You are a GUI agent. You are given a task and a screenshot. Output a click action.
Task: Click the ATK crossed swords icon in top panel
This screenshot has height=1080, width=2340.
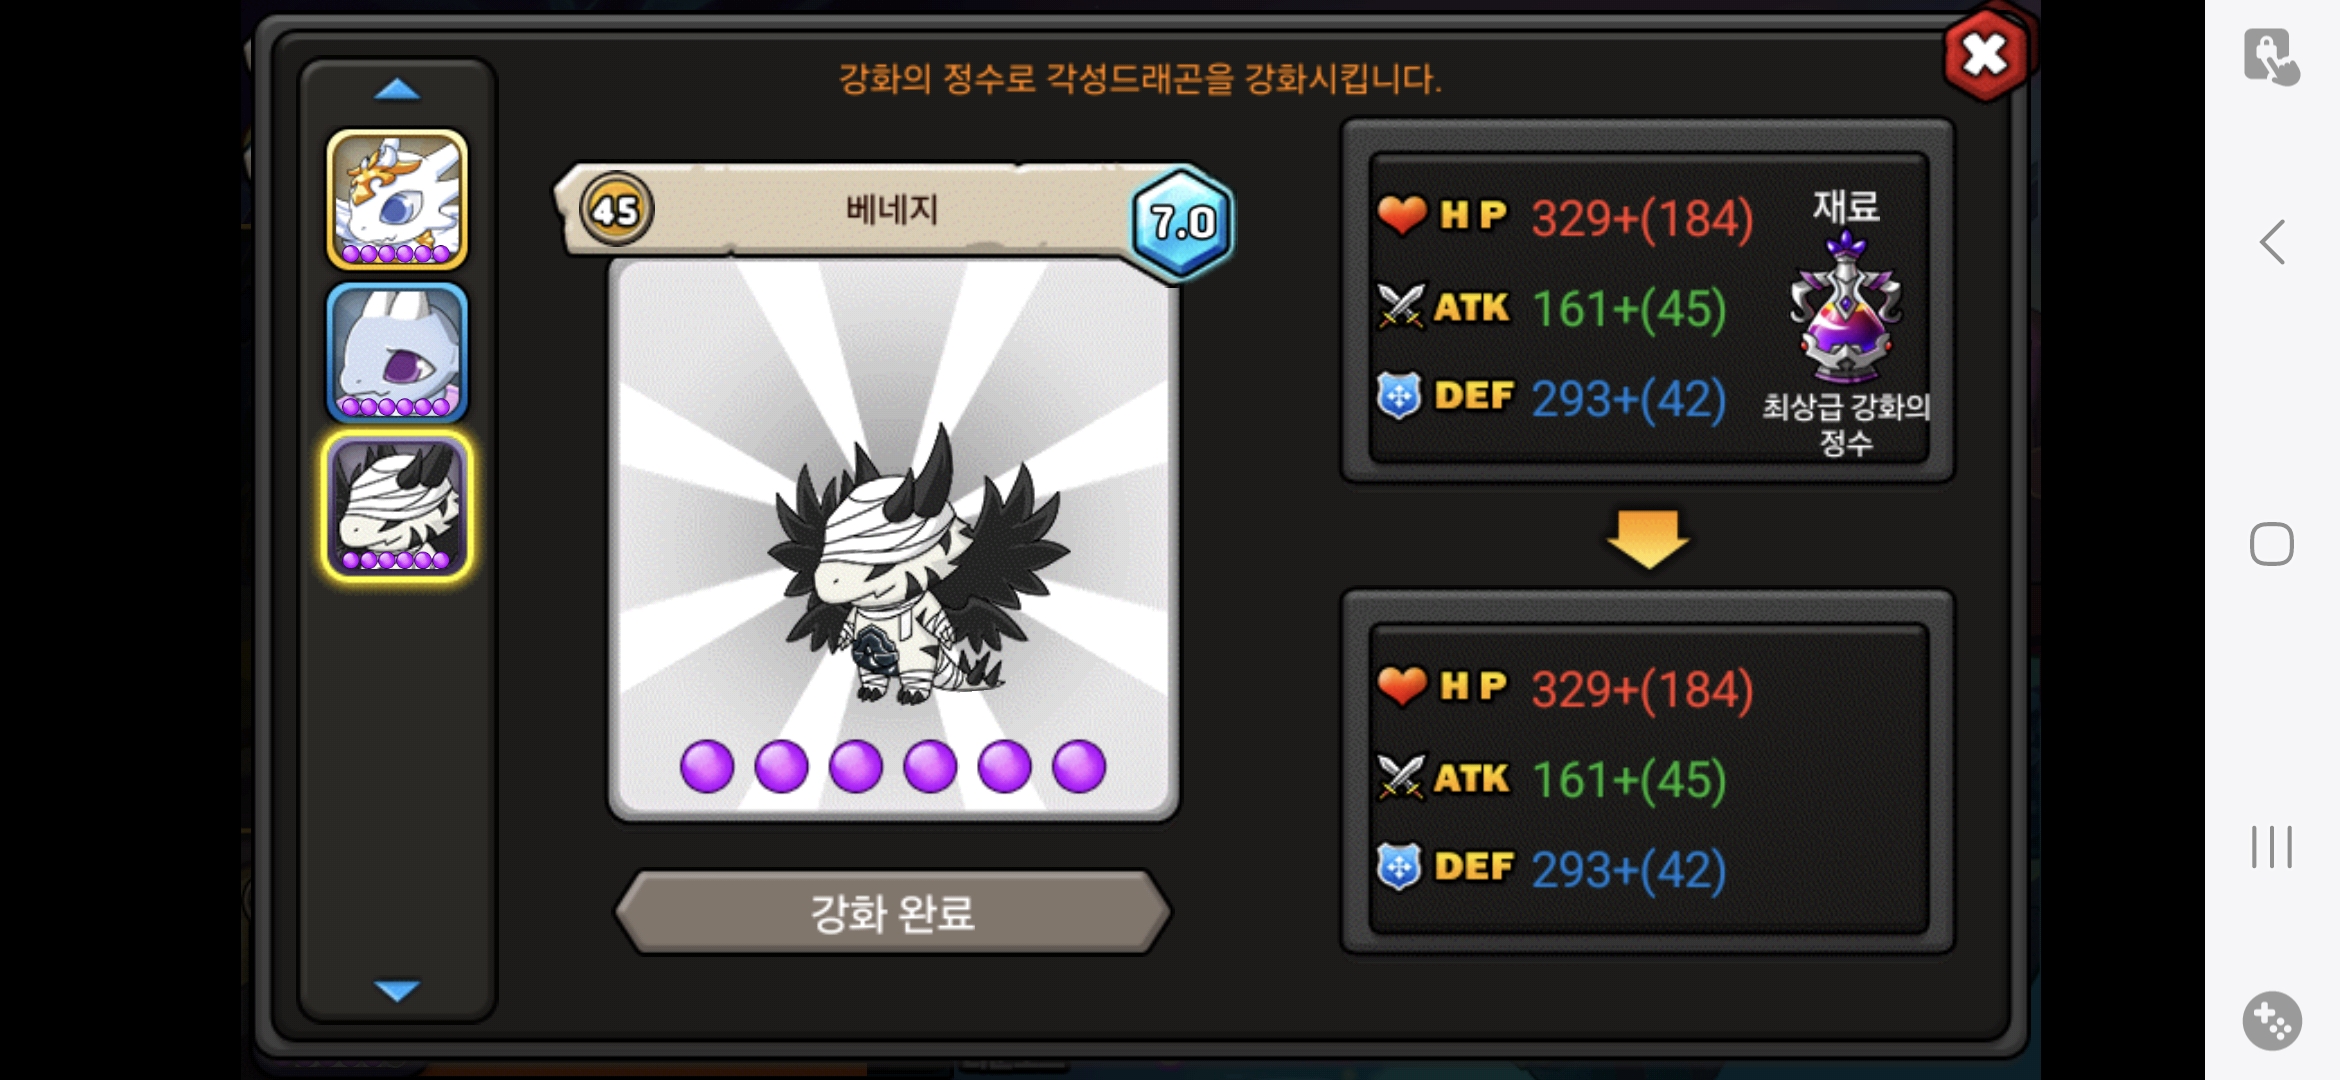tap(1400, 306)
